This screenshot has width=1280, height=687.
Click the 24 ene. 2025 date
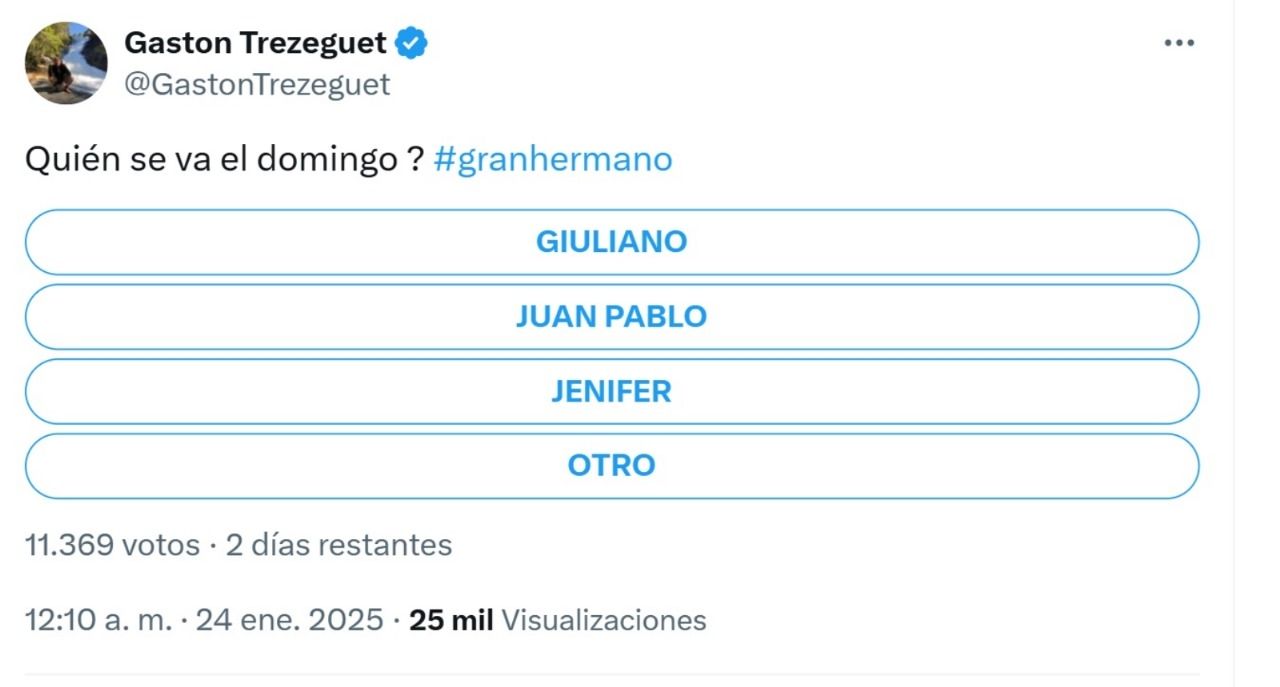point(290,620)
